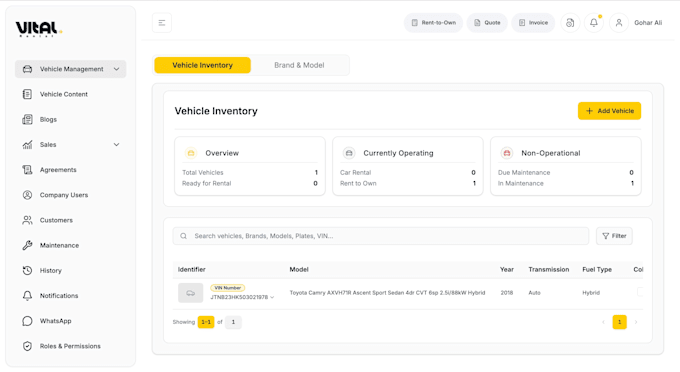The width and height of the screenshot is (680, 372).
Task: Click the Agreements document icon
Action: [27, 170]
